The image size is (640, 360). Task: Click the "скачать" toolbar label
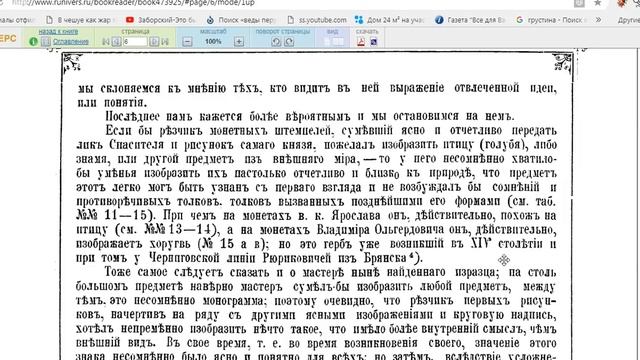[367, 31]
